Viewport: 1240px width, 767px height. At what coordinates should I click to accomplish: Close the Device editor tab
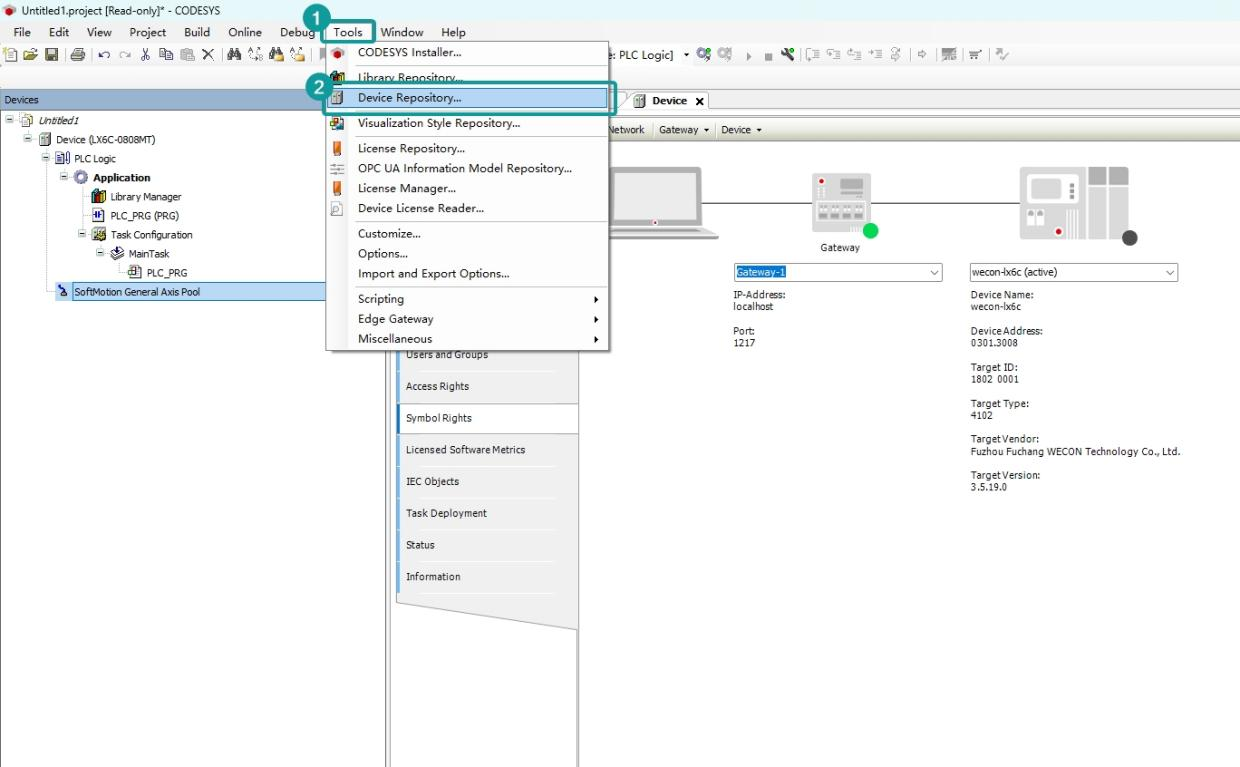(700, 101)
